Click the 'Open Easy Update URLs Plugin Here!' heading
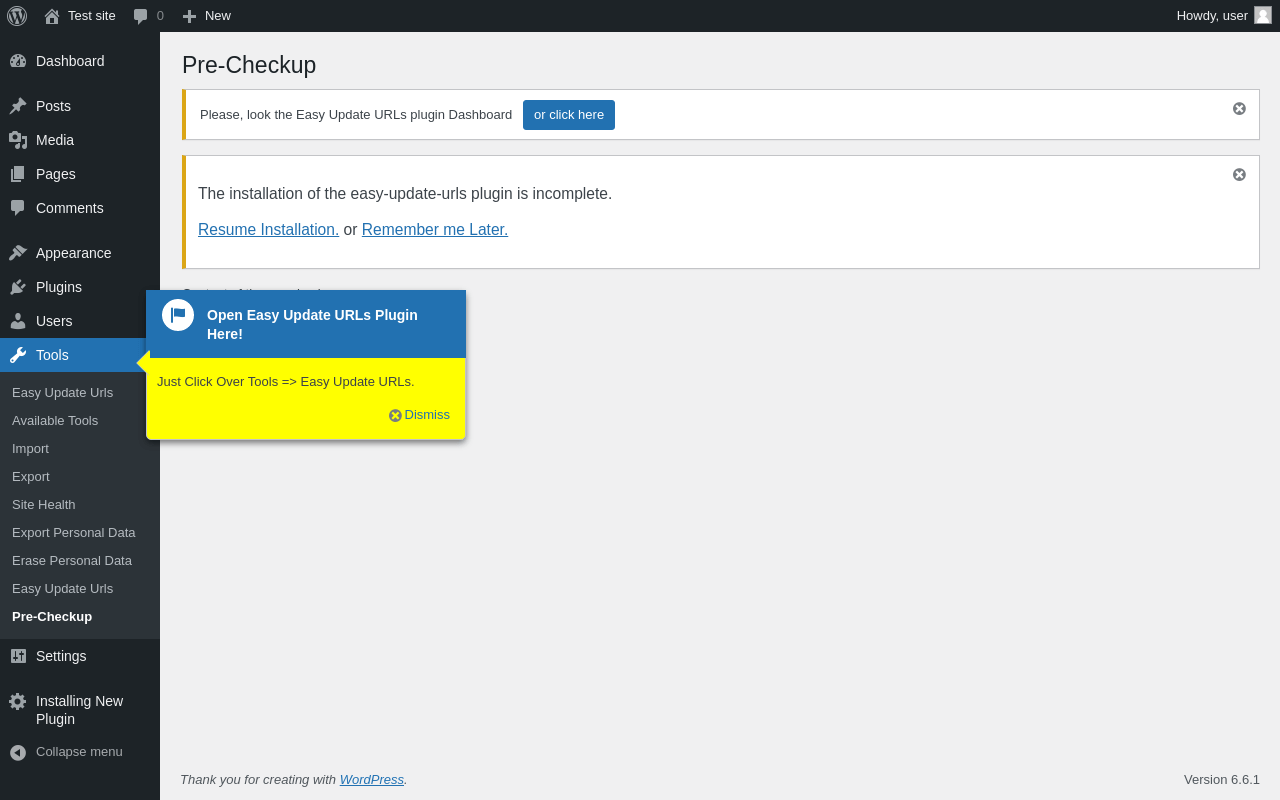The width and height of the screenshot is (1280, 800). pyautogui.click(x=312, y=324)
